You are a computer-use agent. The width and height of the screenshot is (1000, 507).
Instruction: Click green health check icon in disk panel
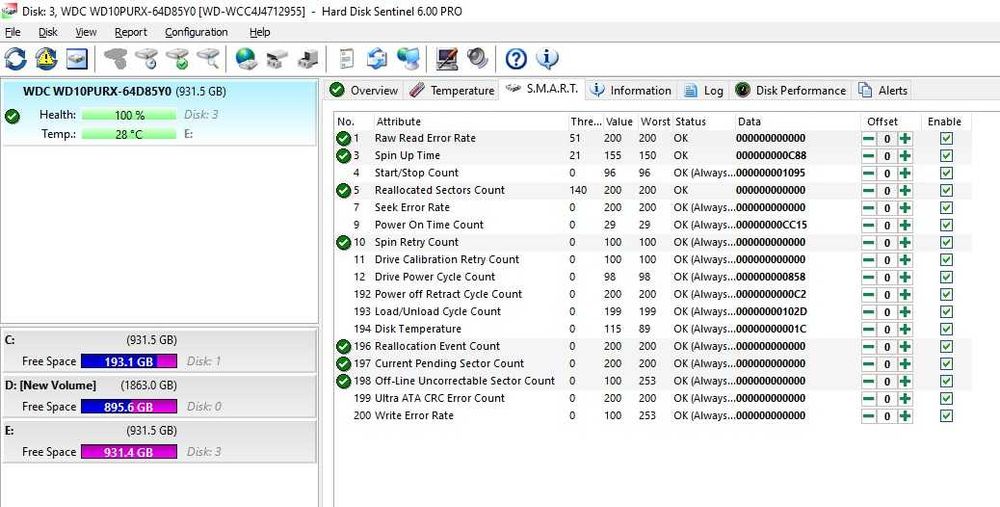point(11,116)
